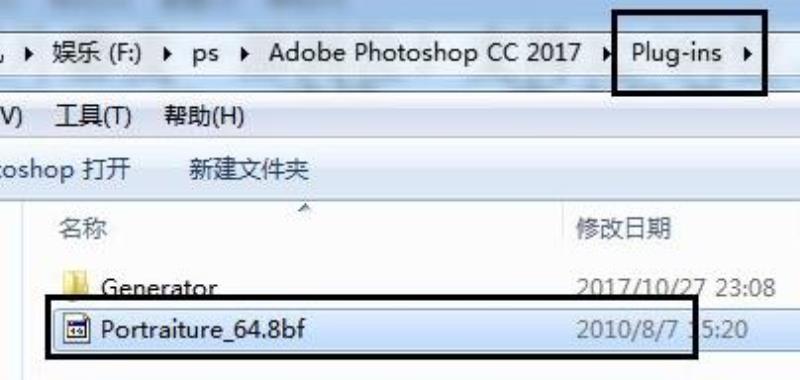
Task: Open the dropdown arrow after ps
Action: 244,54
